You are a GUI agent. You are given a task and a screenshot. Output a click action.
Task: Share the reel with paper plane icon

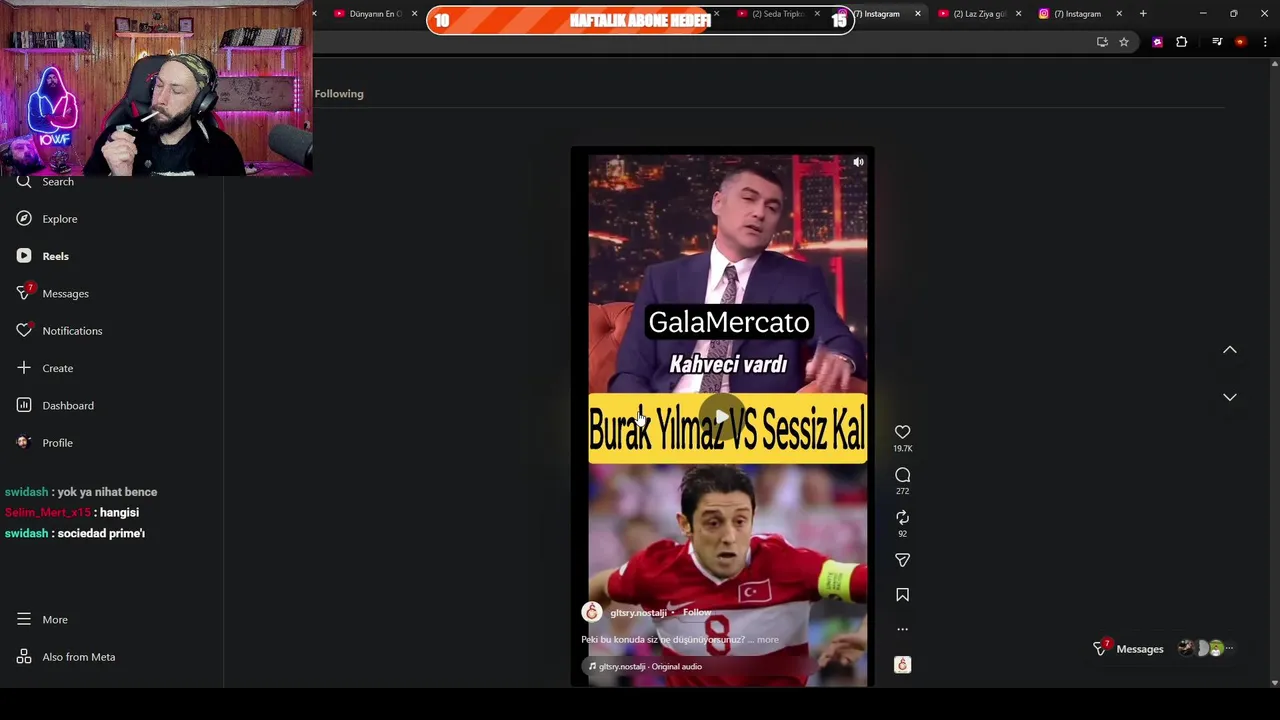[x=902, y=560]
